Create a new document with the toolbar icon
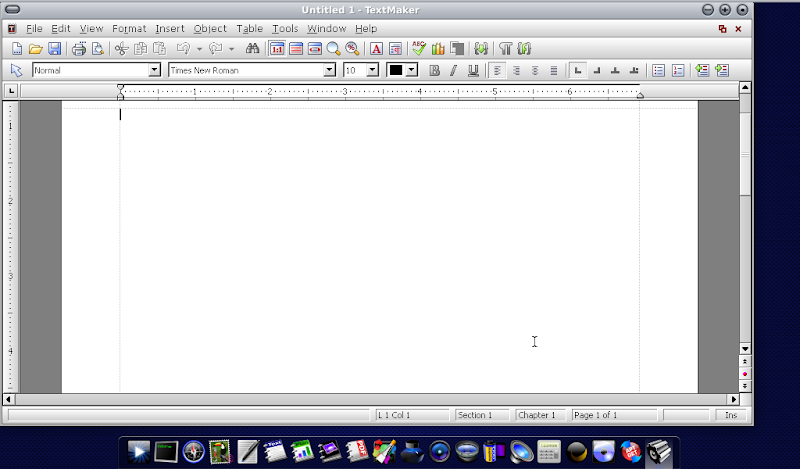 coord(17,49)
